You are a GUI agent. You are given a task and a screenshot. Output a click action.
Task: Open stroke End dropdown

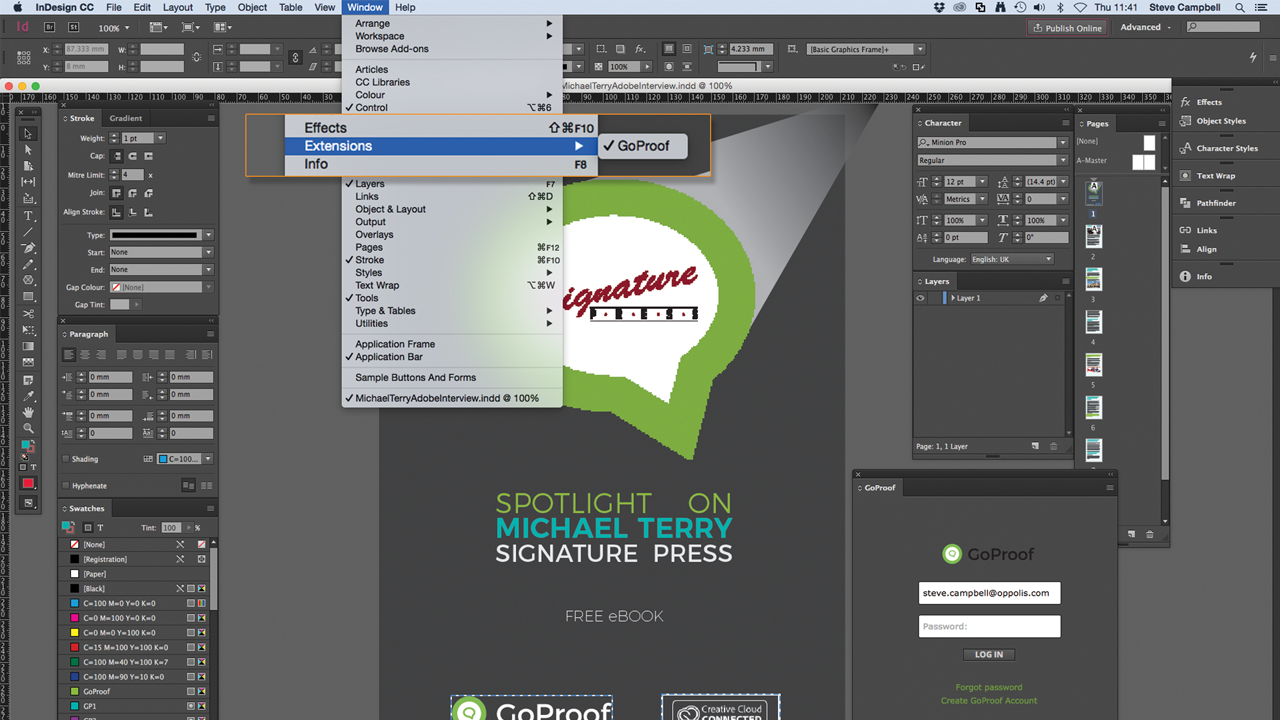208,270
